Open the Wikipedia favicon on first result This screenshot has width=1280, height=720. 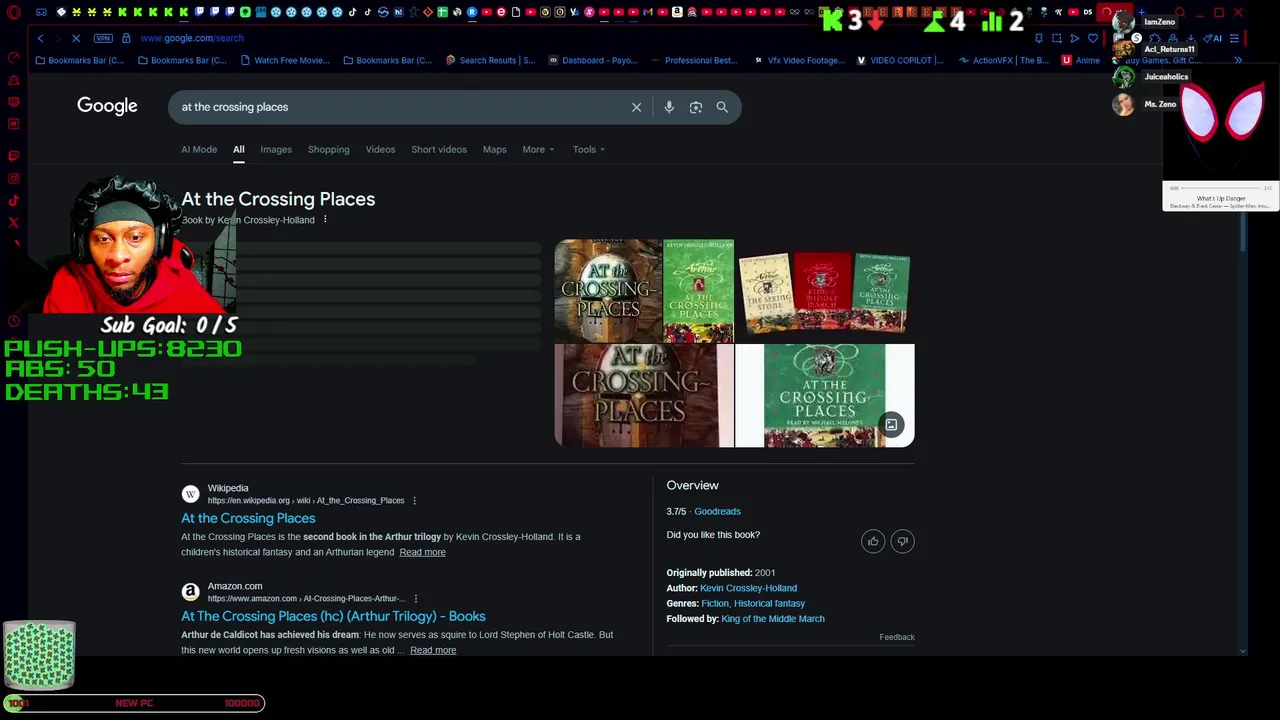point(190,494)
